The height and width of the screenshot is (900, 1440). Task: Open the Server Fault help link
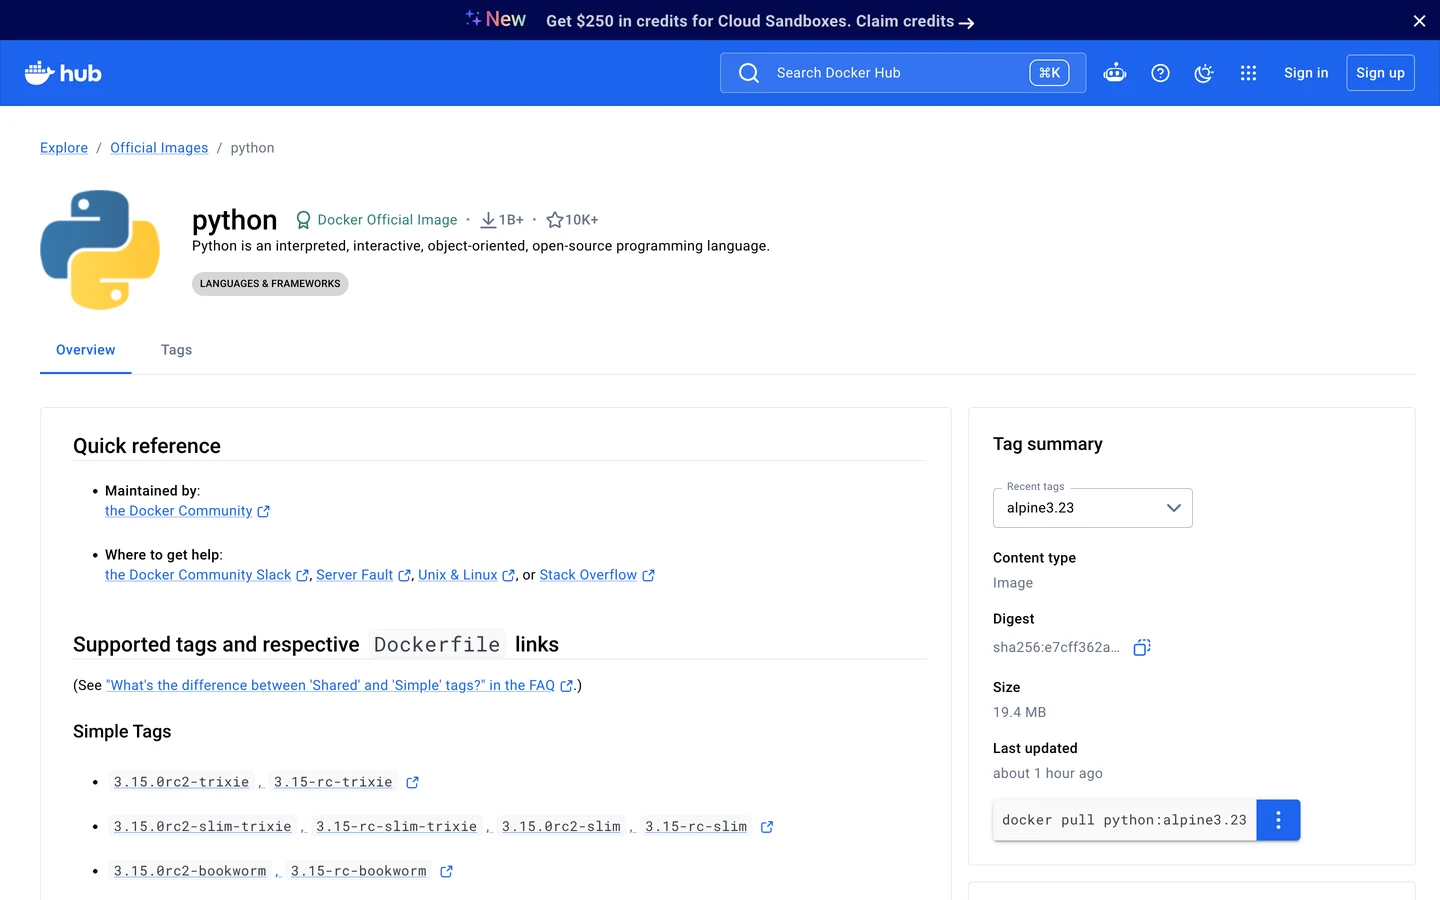coord(363,575)
